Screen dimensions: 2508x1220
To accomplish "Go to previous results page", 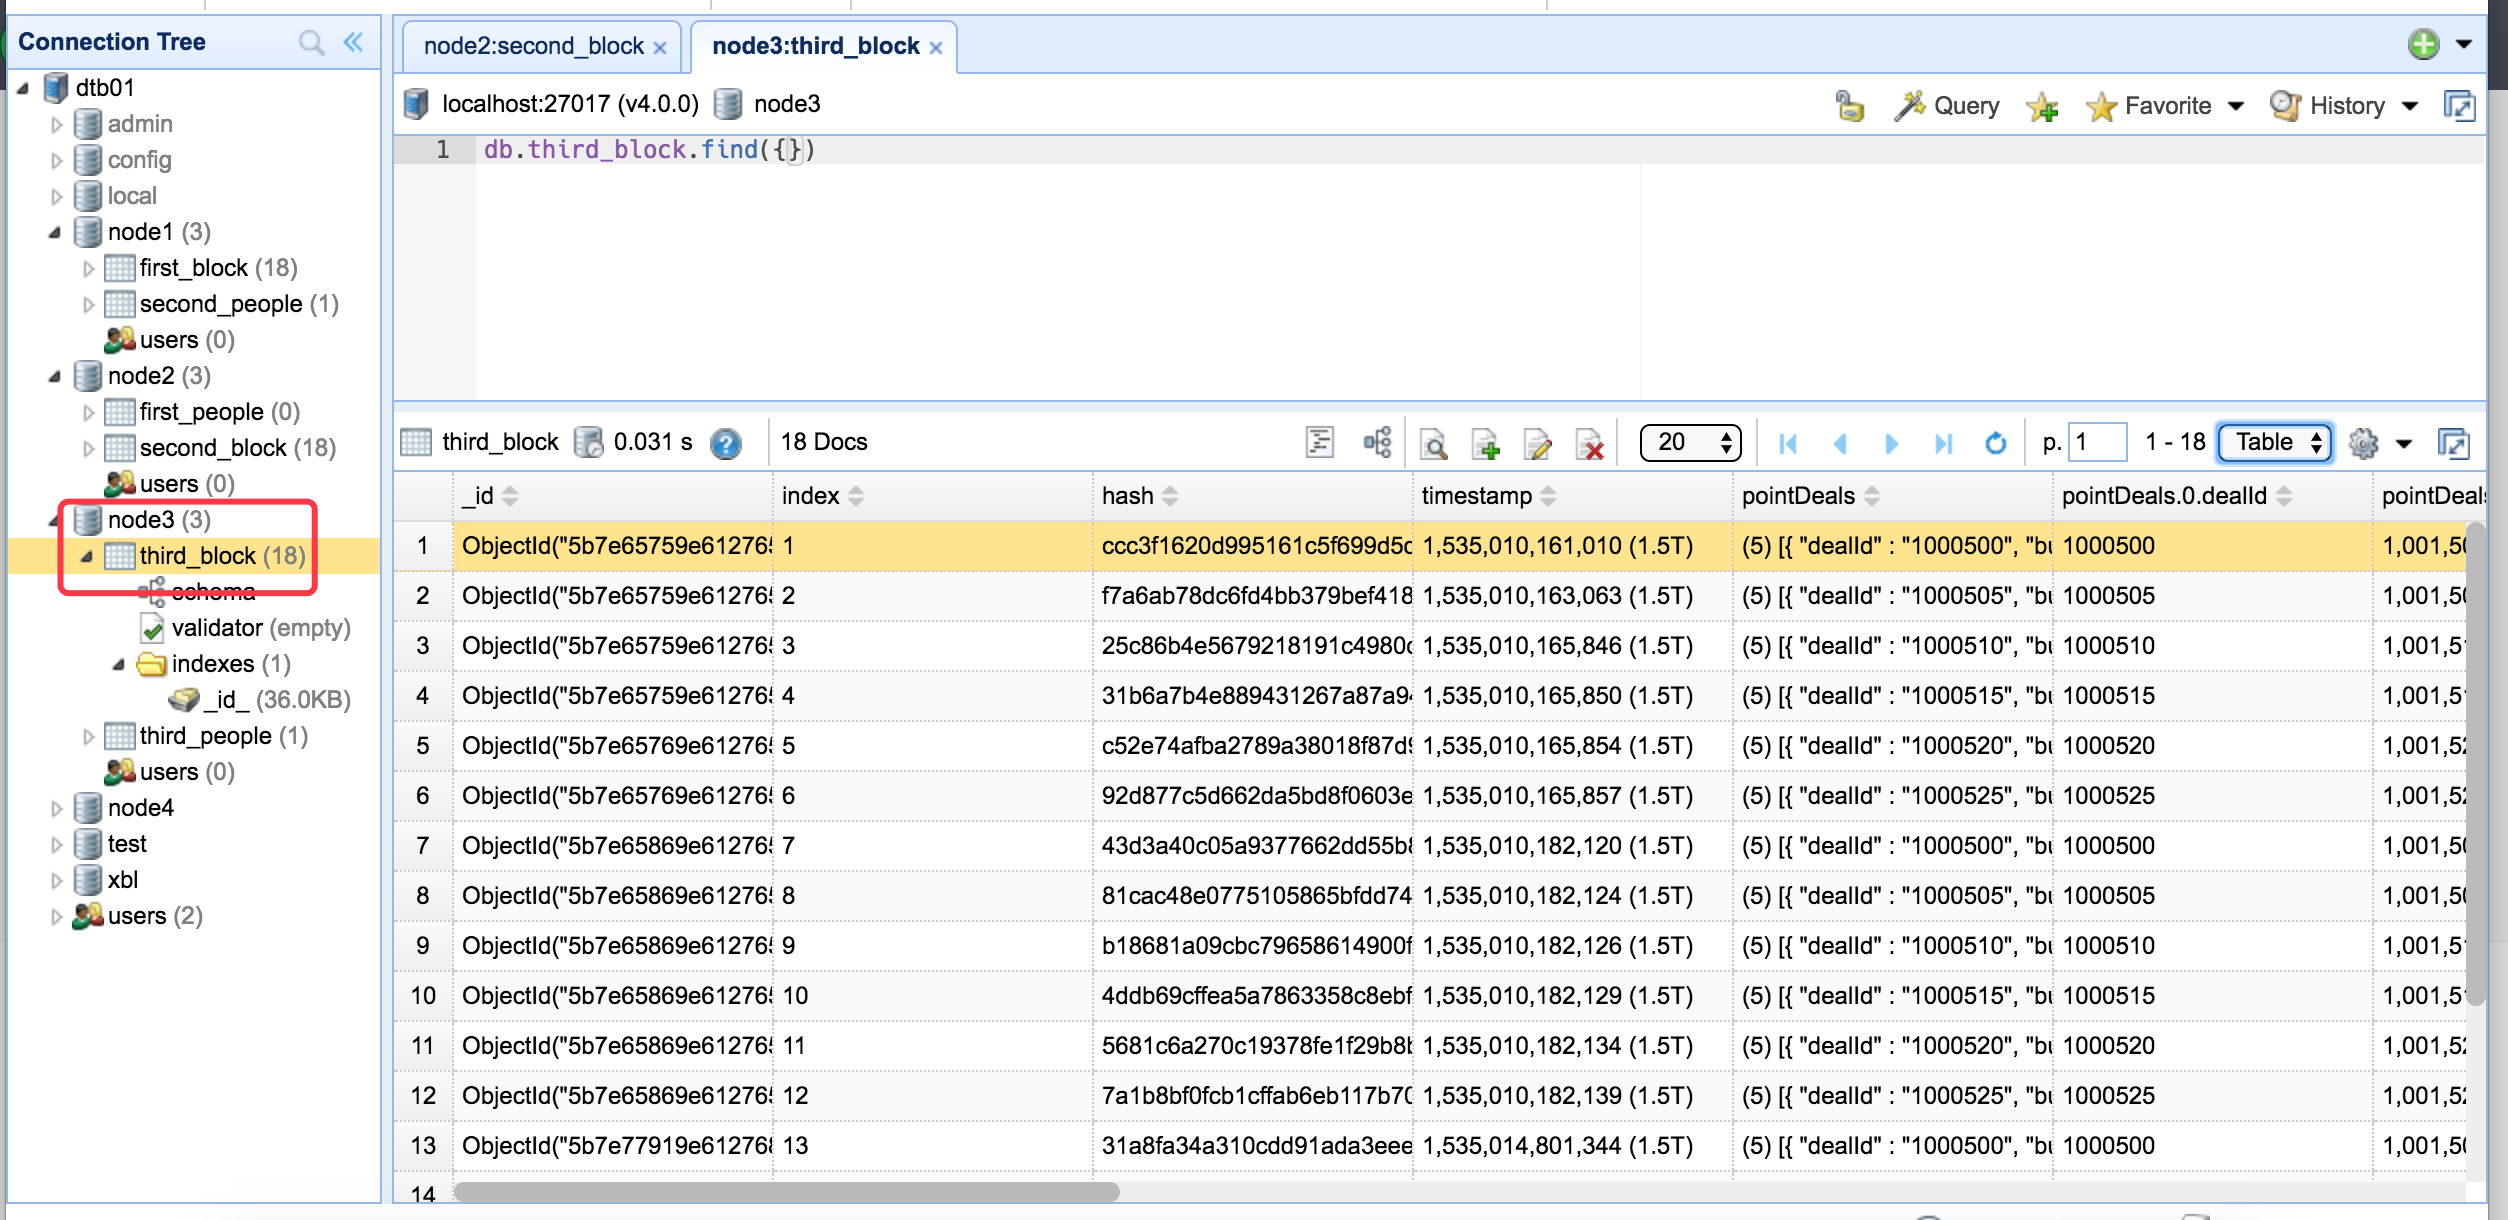I will click(x=1840, y=443).
